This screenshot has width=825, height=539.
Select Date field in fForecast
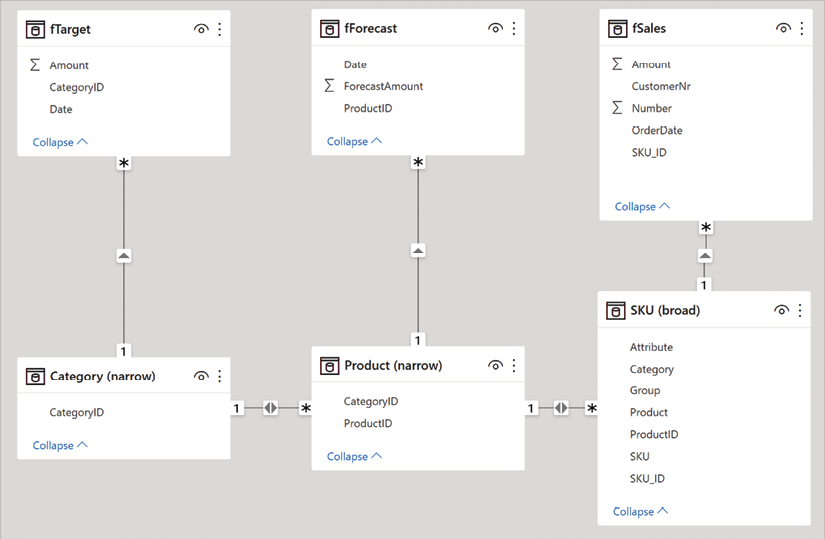355,64
